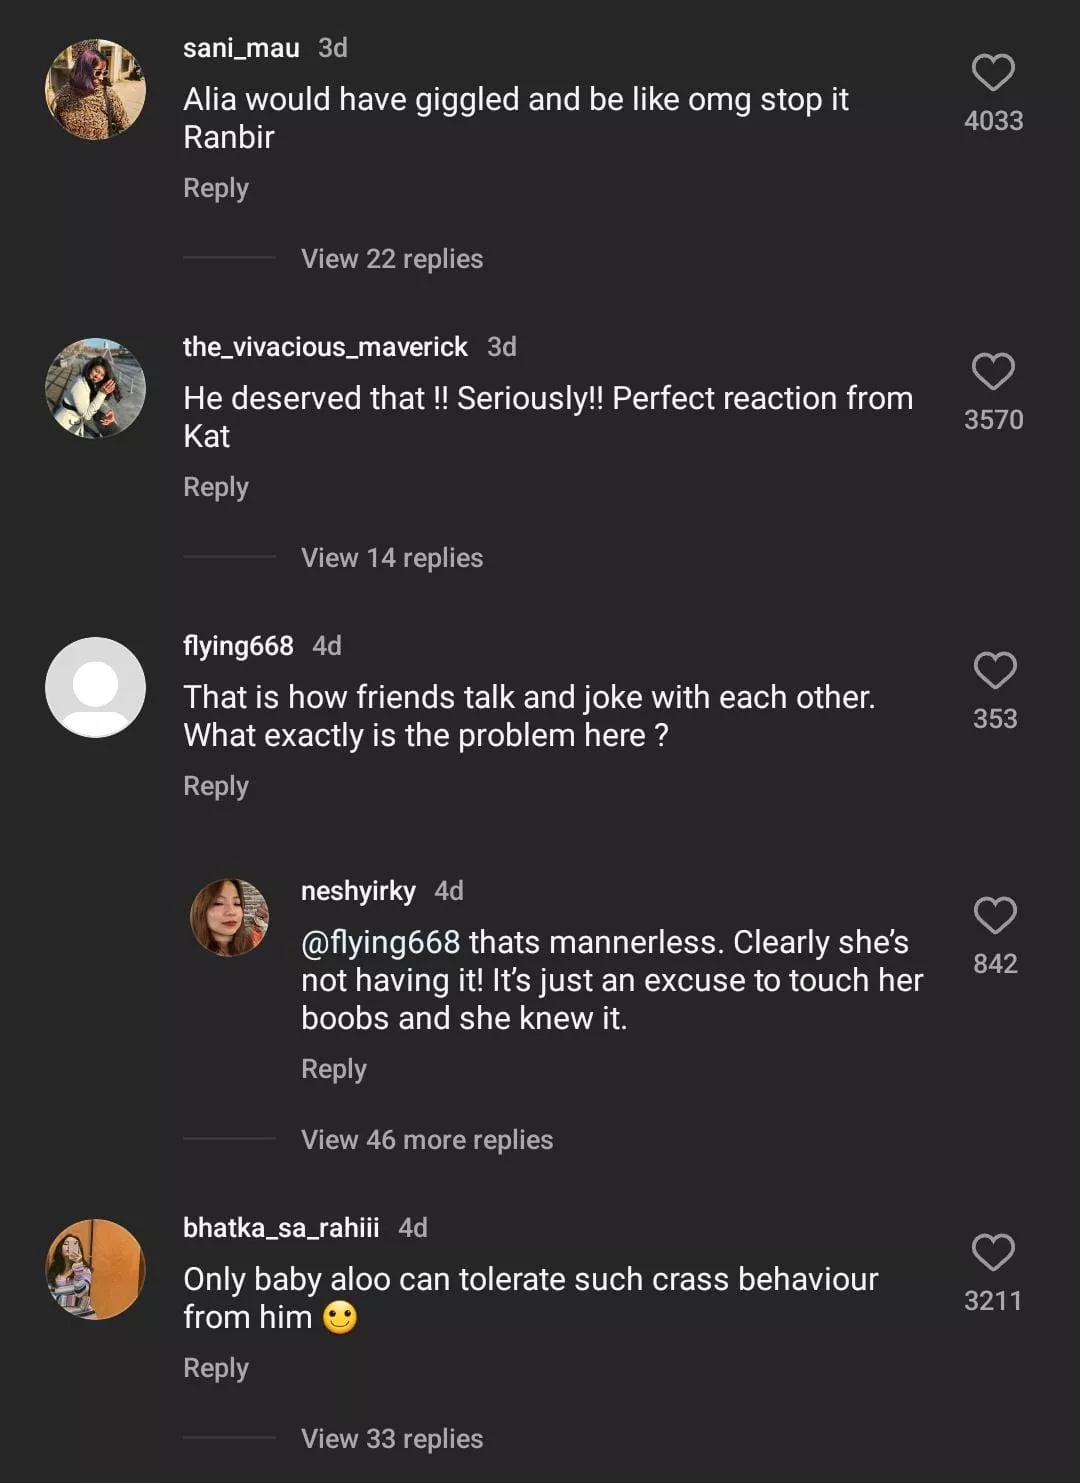The width and height of the screenshot is (1080, 1483).
Task: Expand View 33 replies
Action: click(392, 1439)
